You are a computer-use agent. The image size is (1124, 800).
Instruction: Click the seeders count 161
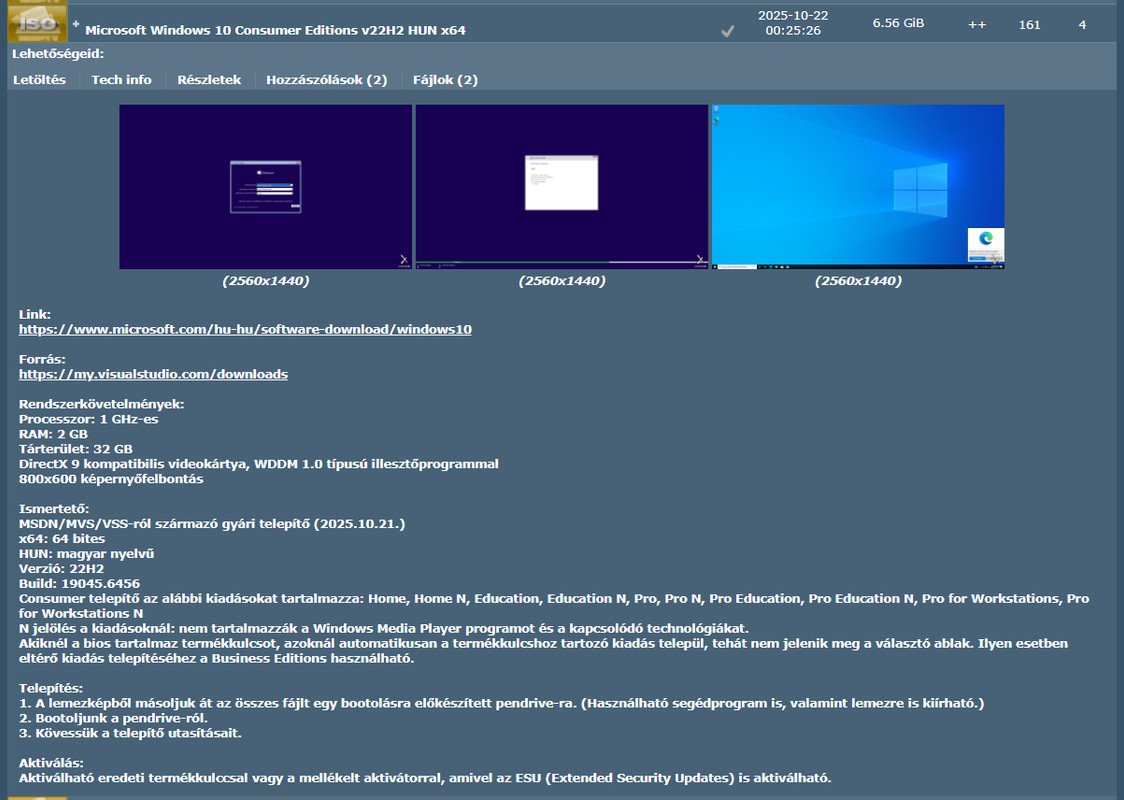pos(1029,24)
